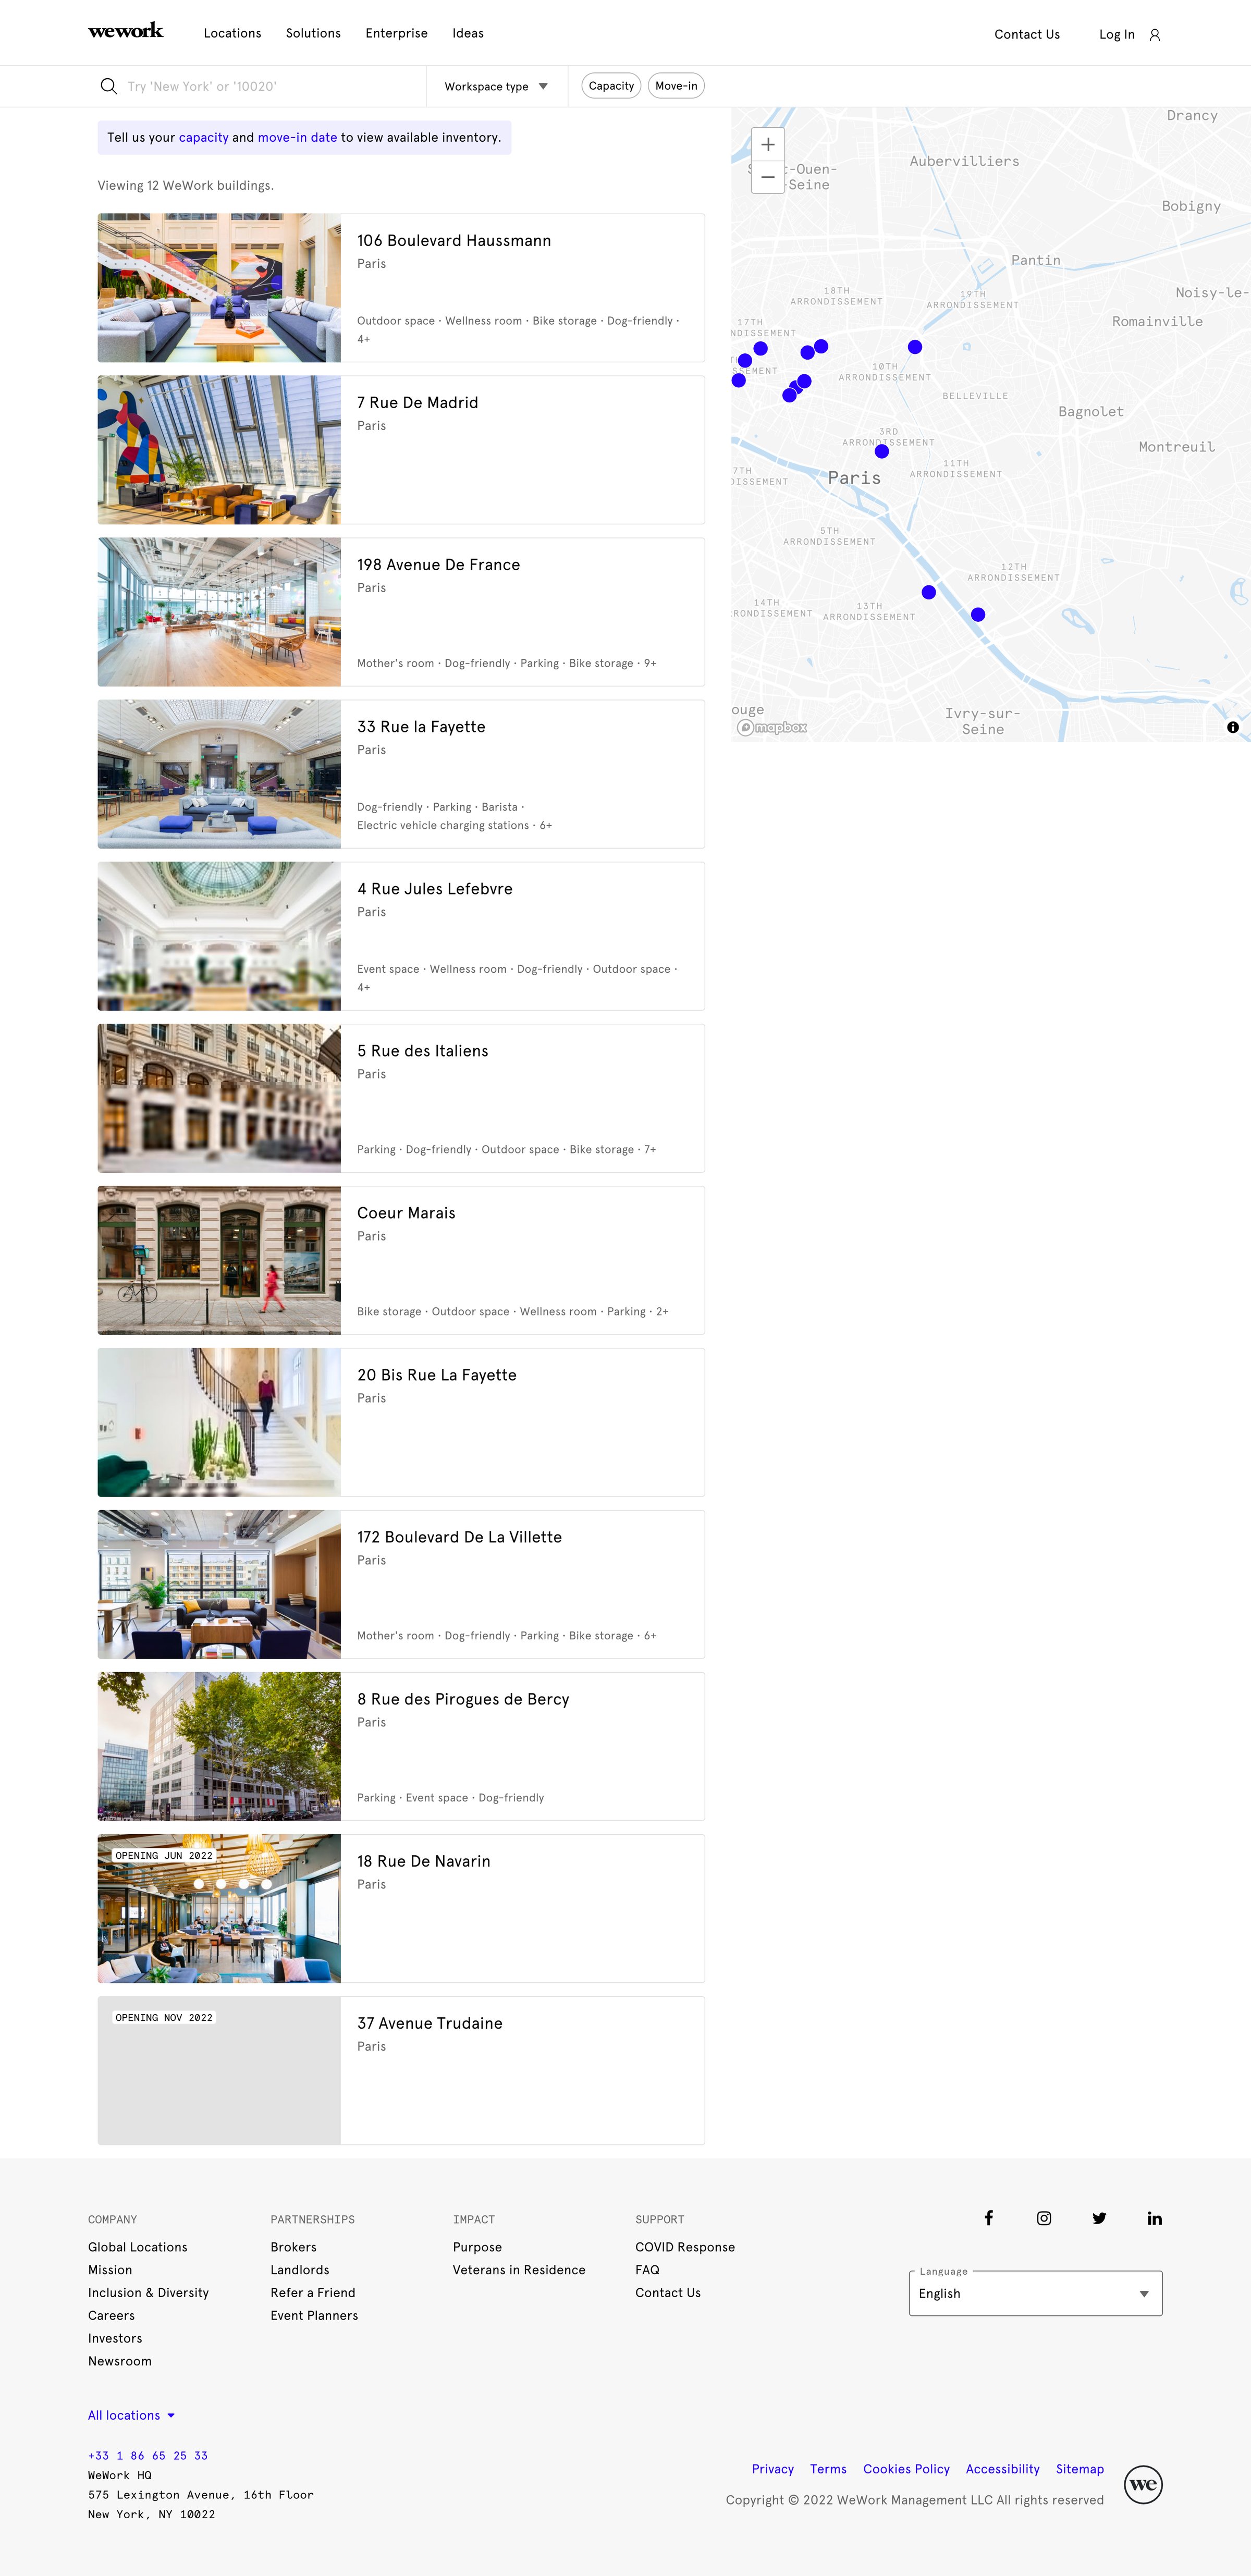
Task: Select the map pin near 12th Arrondissement
Action: [x=978, y=615]
